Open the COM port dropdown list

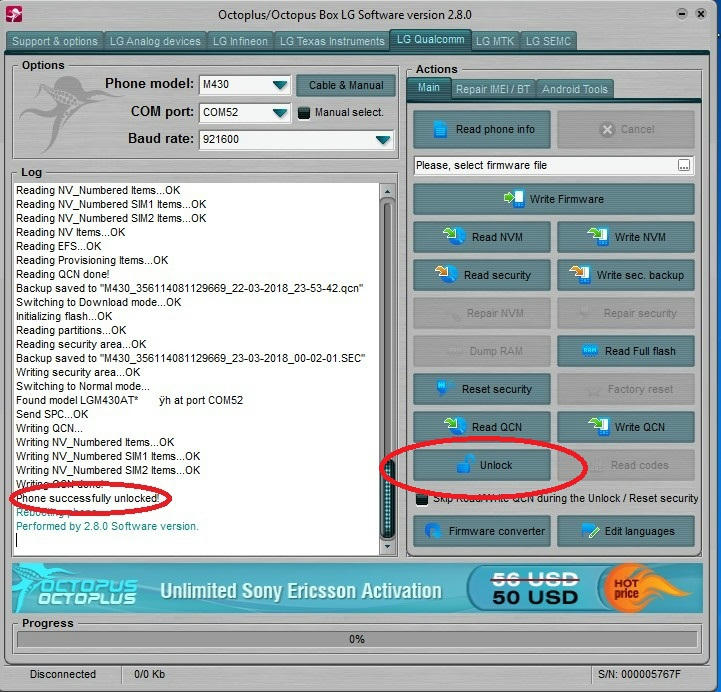[279, 113]
